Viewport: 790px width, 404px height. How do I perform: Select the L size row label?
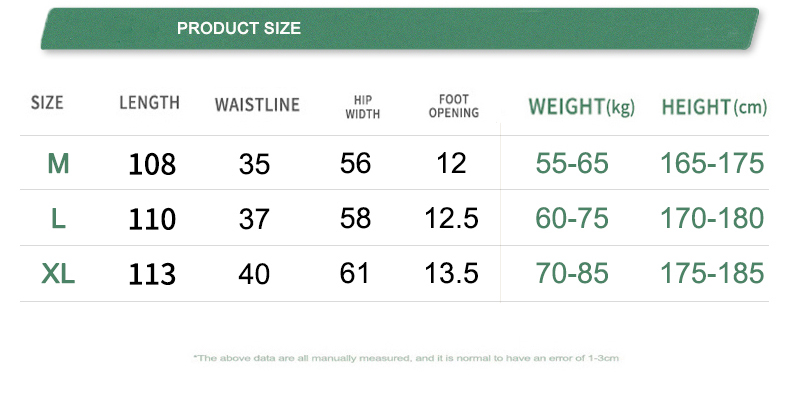pos(58,218)
